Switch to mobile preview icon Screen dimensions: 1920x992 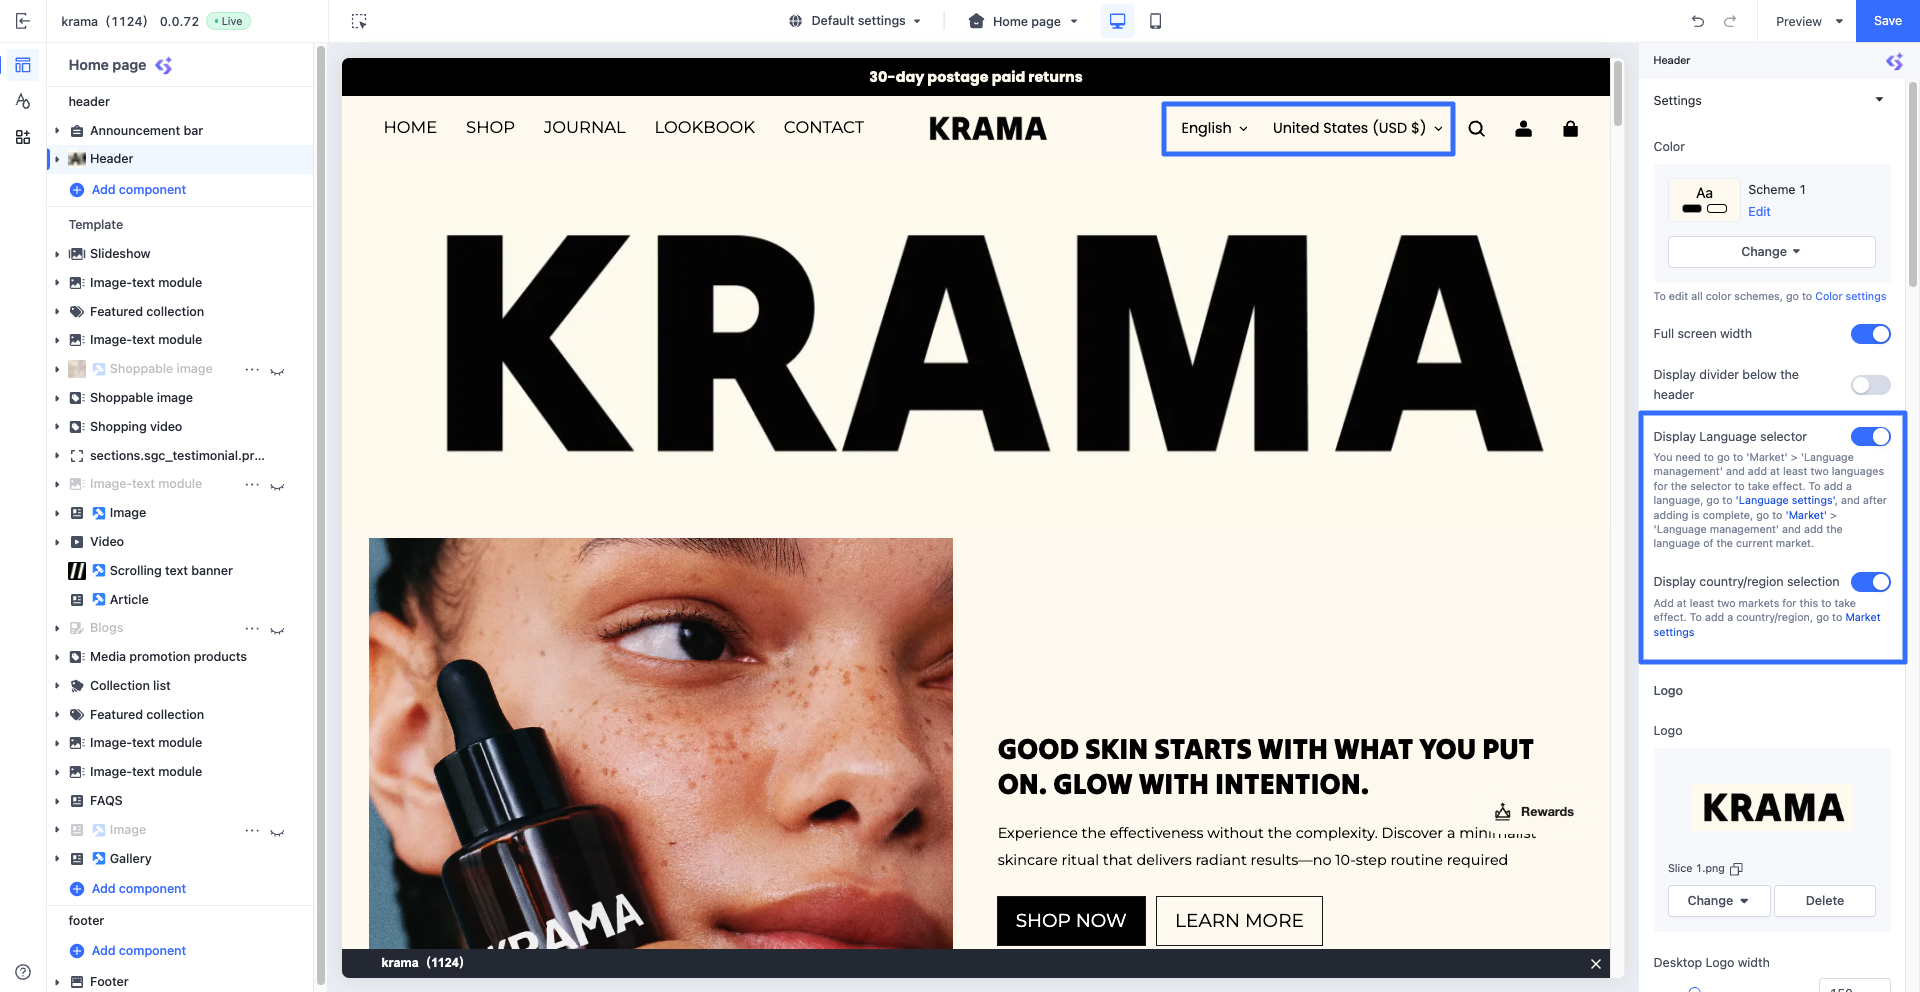(1155, 21)
